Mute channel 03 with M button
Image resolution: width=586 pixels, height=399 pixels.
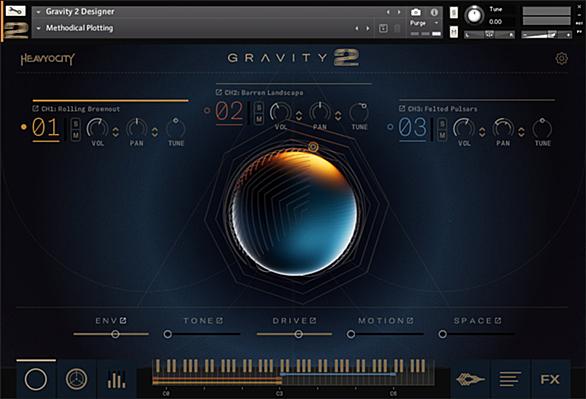pyautogui.click(x=442, y=135)
